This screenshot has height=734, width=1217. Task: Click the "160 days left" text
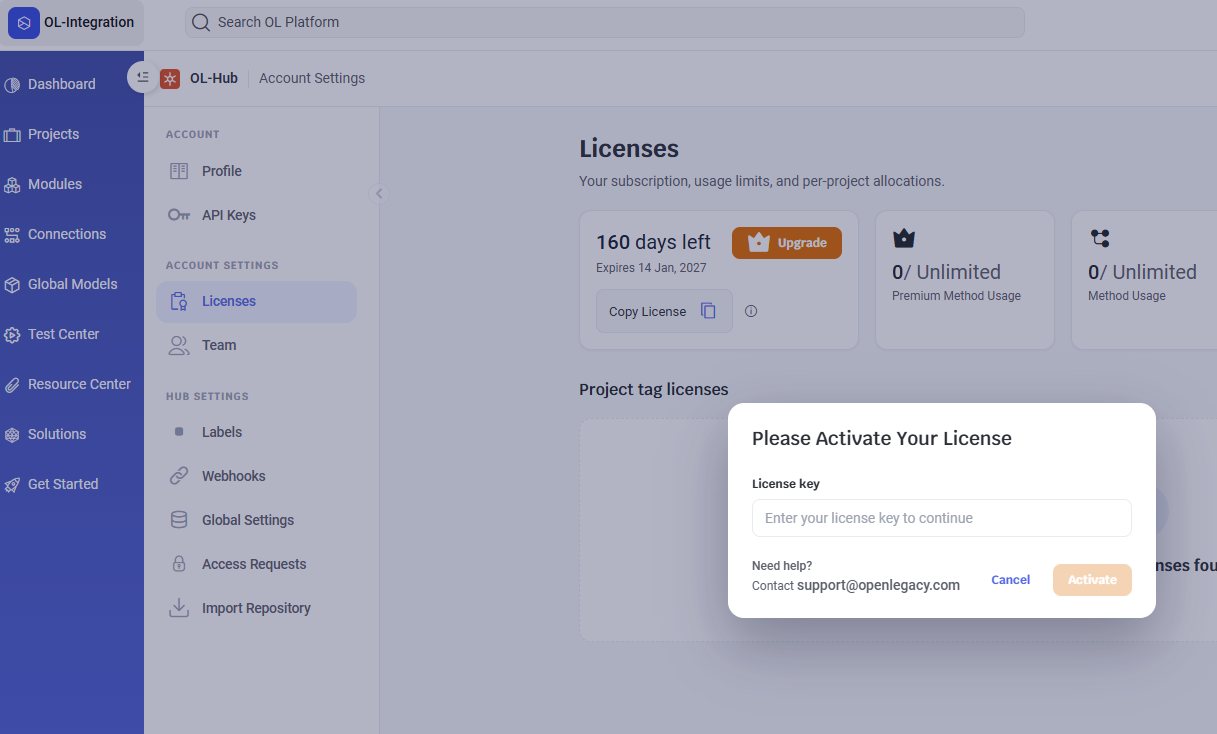point(653,242)
